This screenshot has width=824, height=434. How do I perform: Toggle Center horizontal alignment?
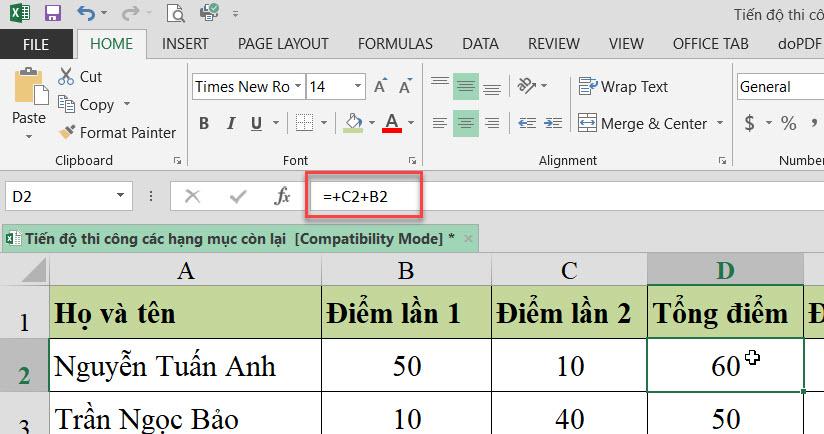tap(466, 123)
